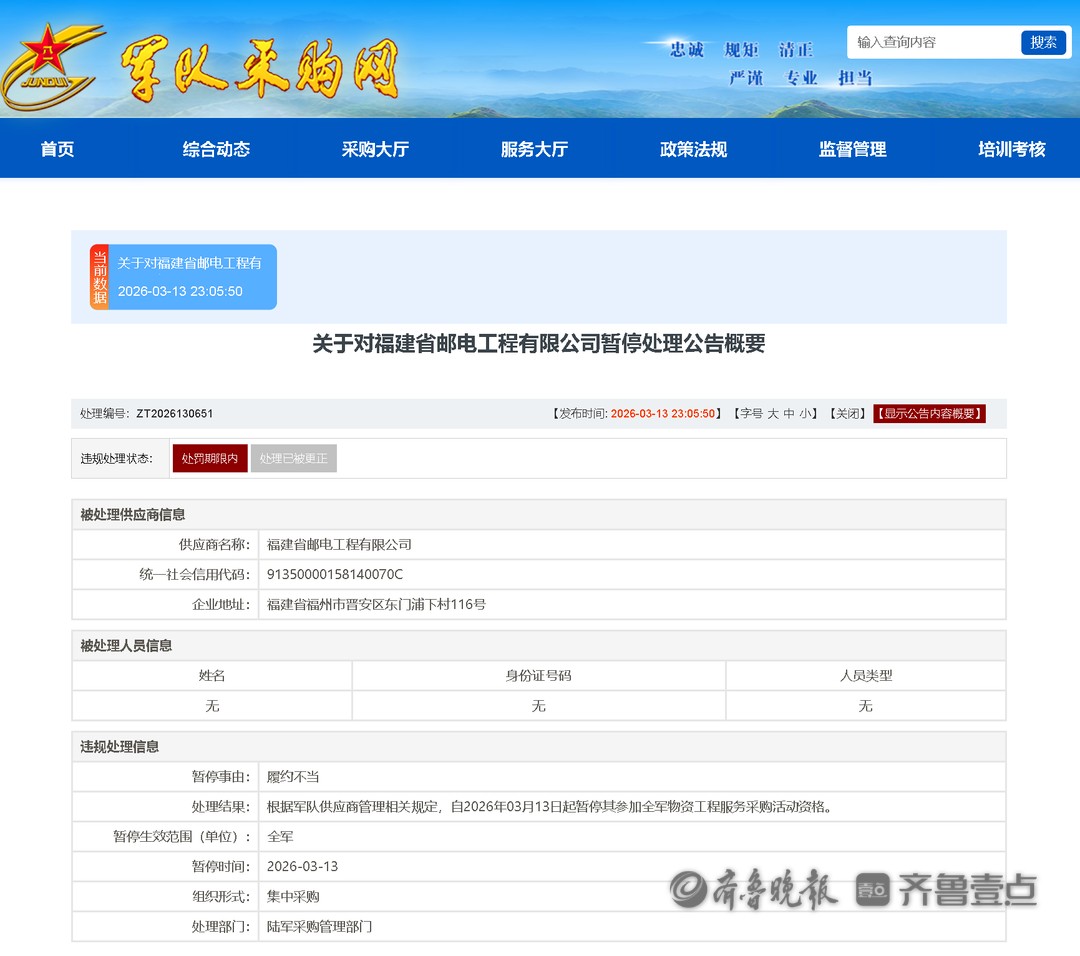The width and height of the screenshot is (1080, 956).
Task: Click the 关闭 close link
Action: (845, 414)
